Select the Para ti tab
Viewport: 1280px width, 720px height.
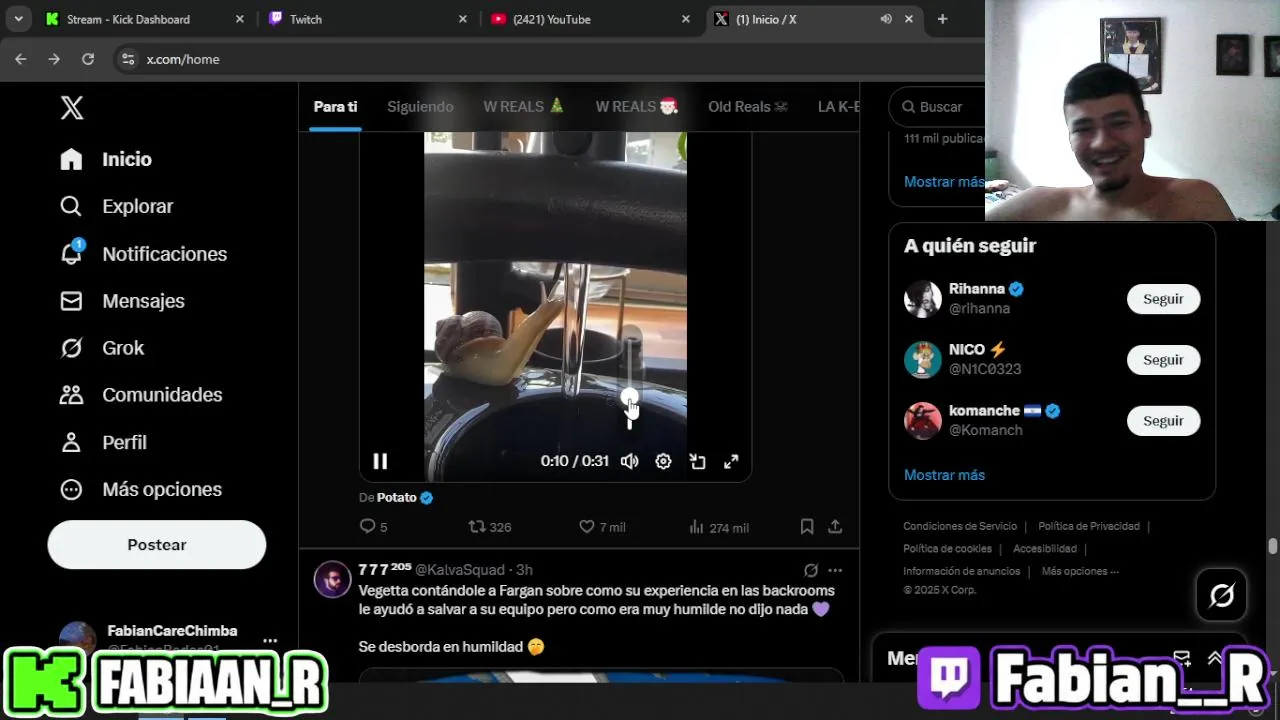coord(335,107)
